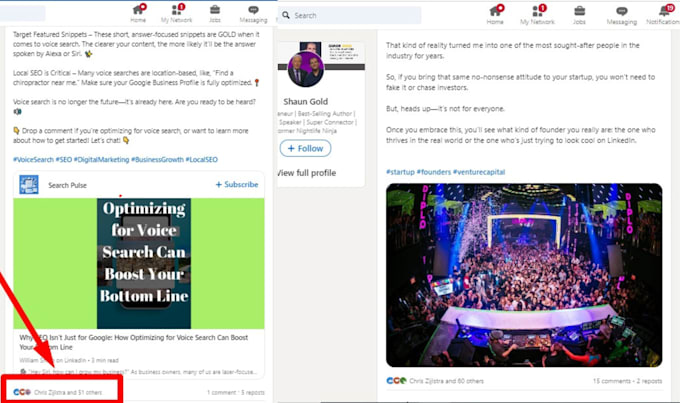Click the #venturecapital hashtag
Image resolution: width=680 pixels, height=403 pixels.
(479, 172)
